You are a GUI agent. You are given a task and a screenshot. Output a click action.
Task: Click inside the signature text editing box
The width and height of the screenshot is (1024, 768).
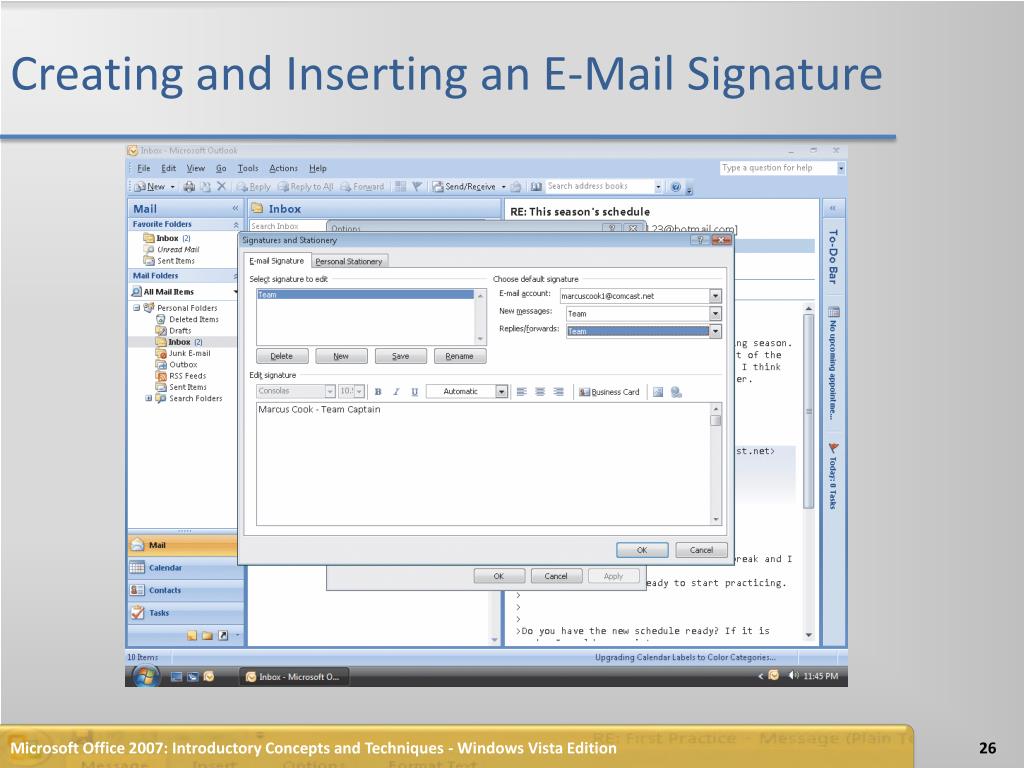483,464
